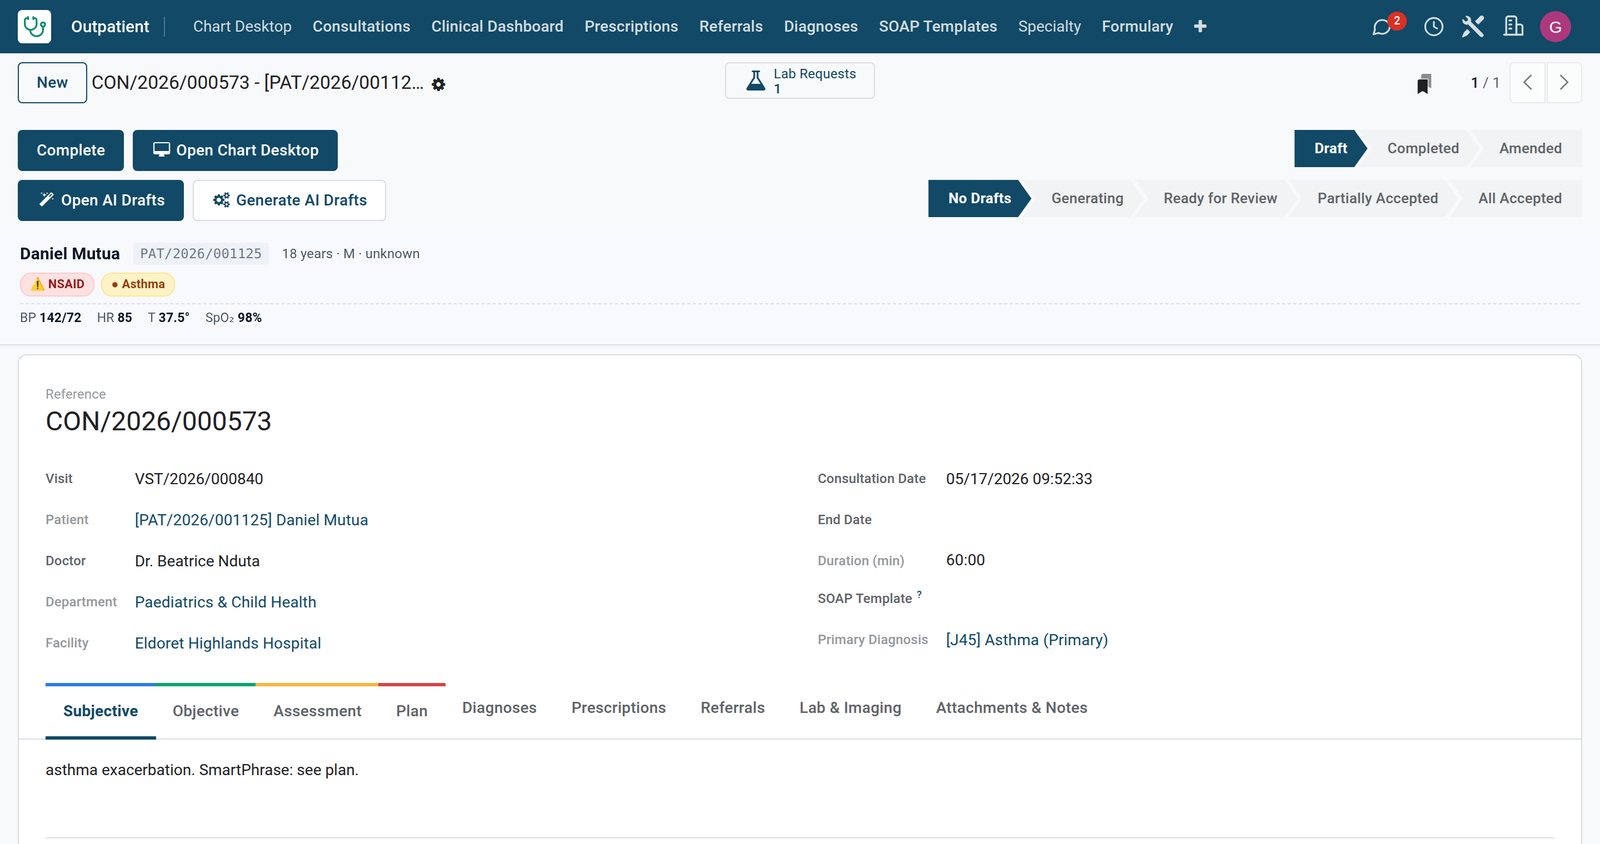Switch to the Plan tab
The width and height of the screenshot is (1600, 844).
(x=412, y=711)
